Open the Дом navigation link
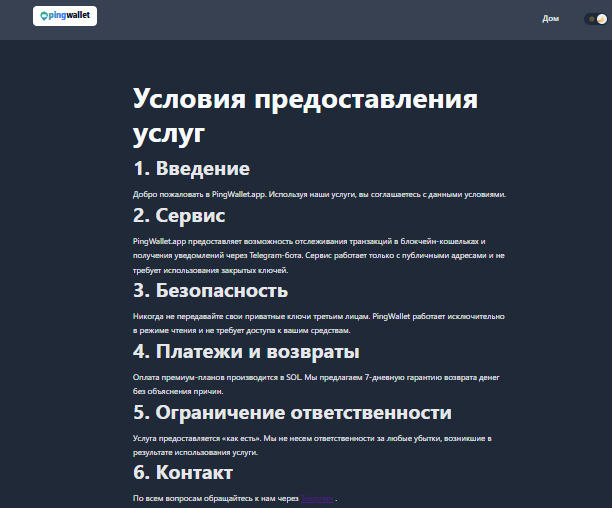612x508 pixels. point(550,18)
